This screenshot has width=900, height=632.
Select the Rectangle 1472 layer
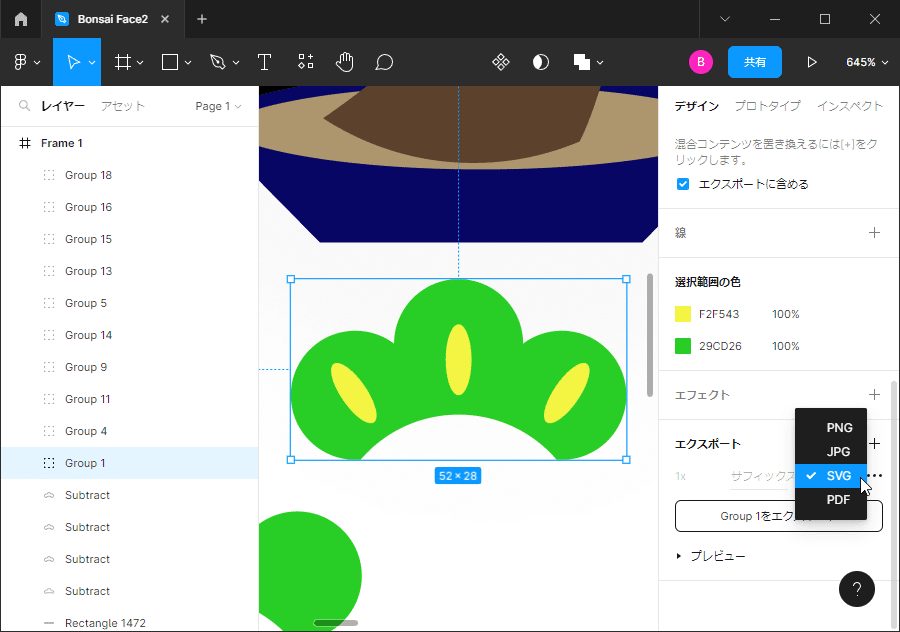pos(130,623)
